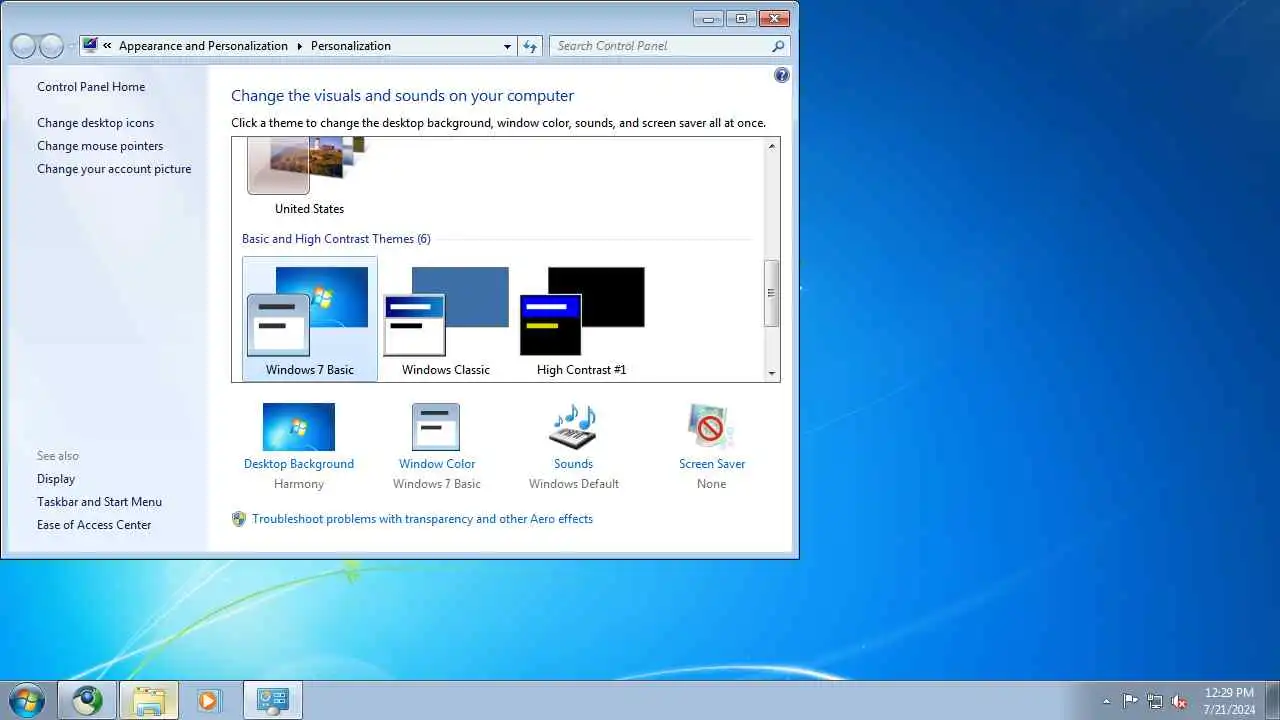
Task: Click the help question mark icon
Action: tap(782, 75)
